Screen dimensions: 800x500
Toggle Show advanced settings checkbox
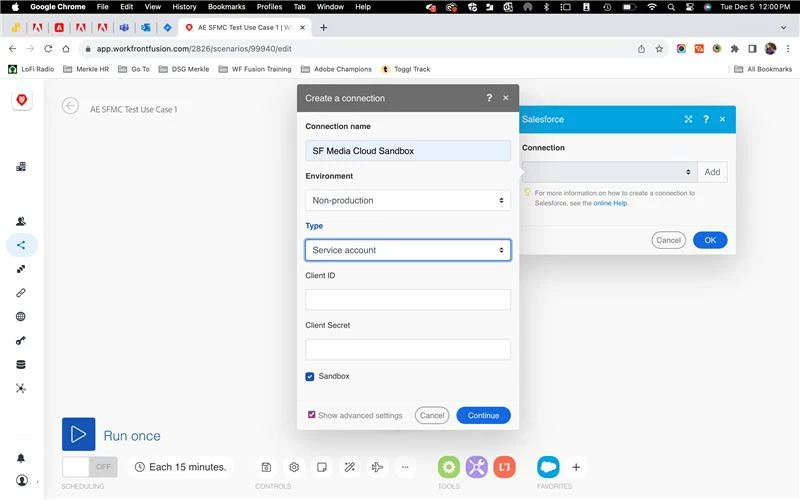(x=311, y=415)
